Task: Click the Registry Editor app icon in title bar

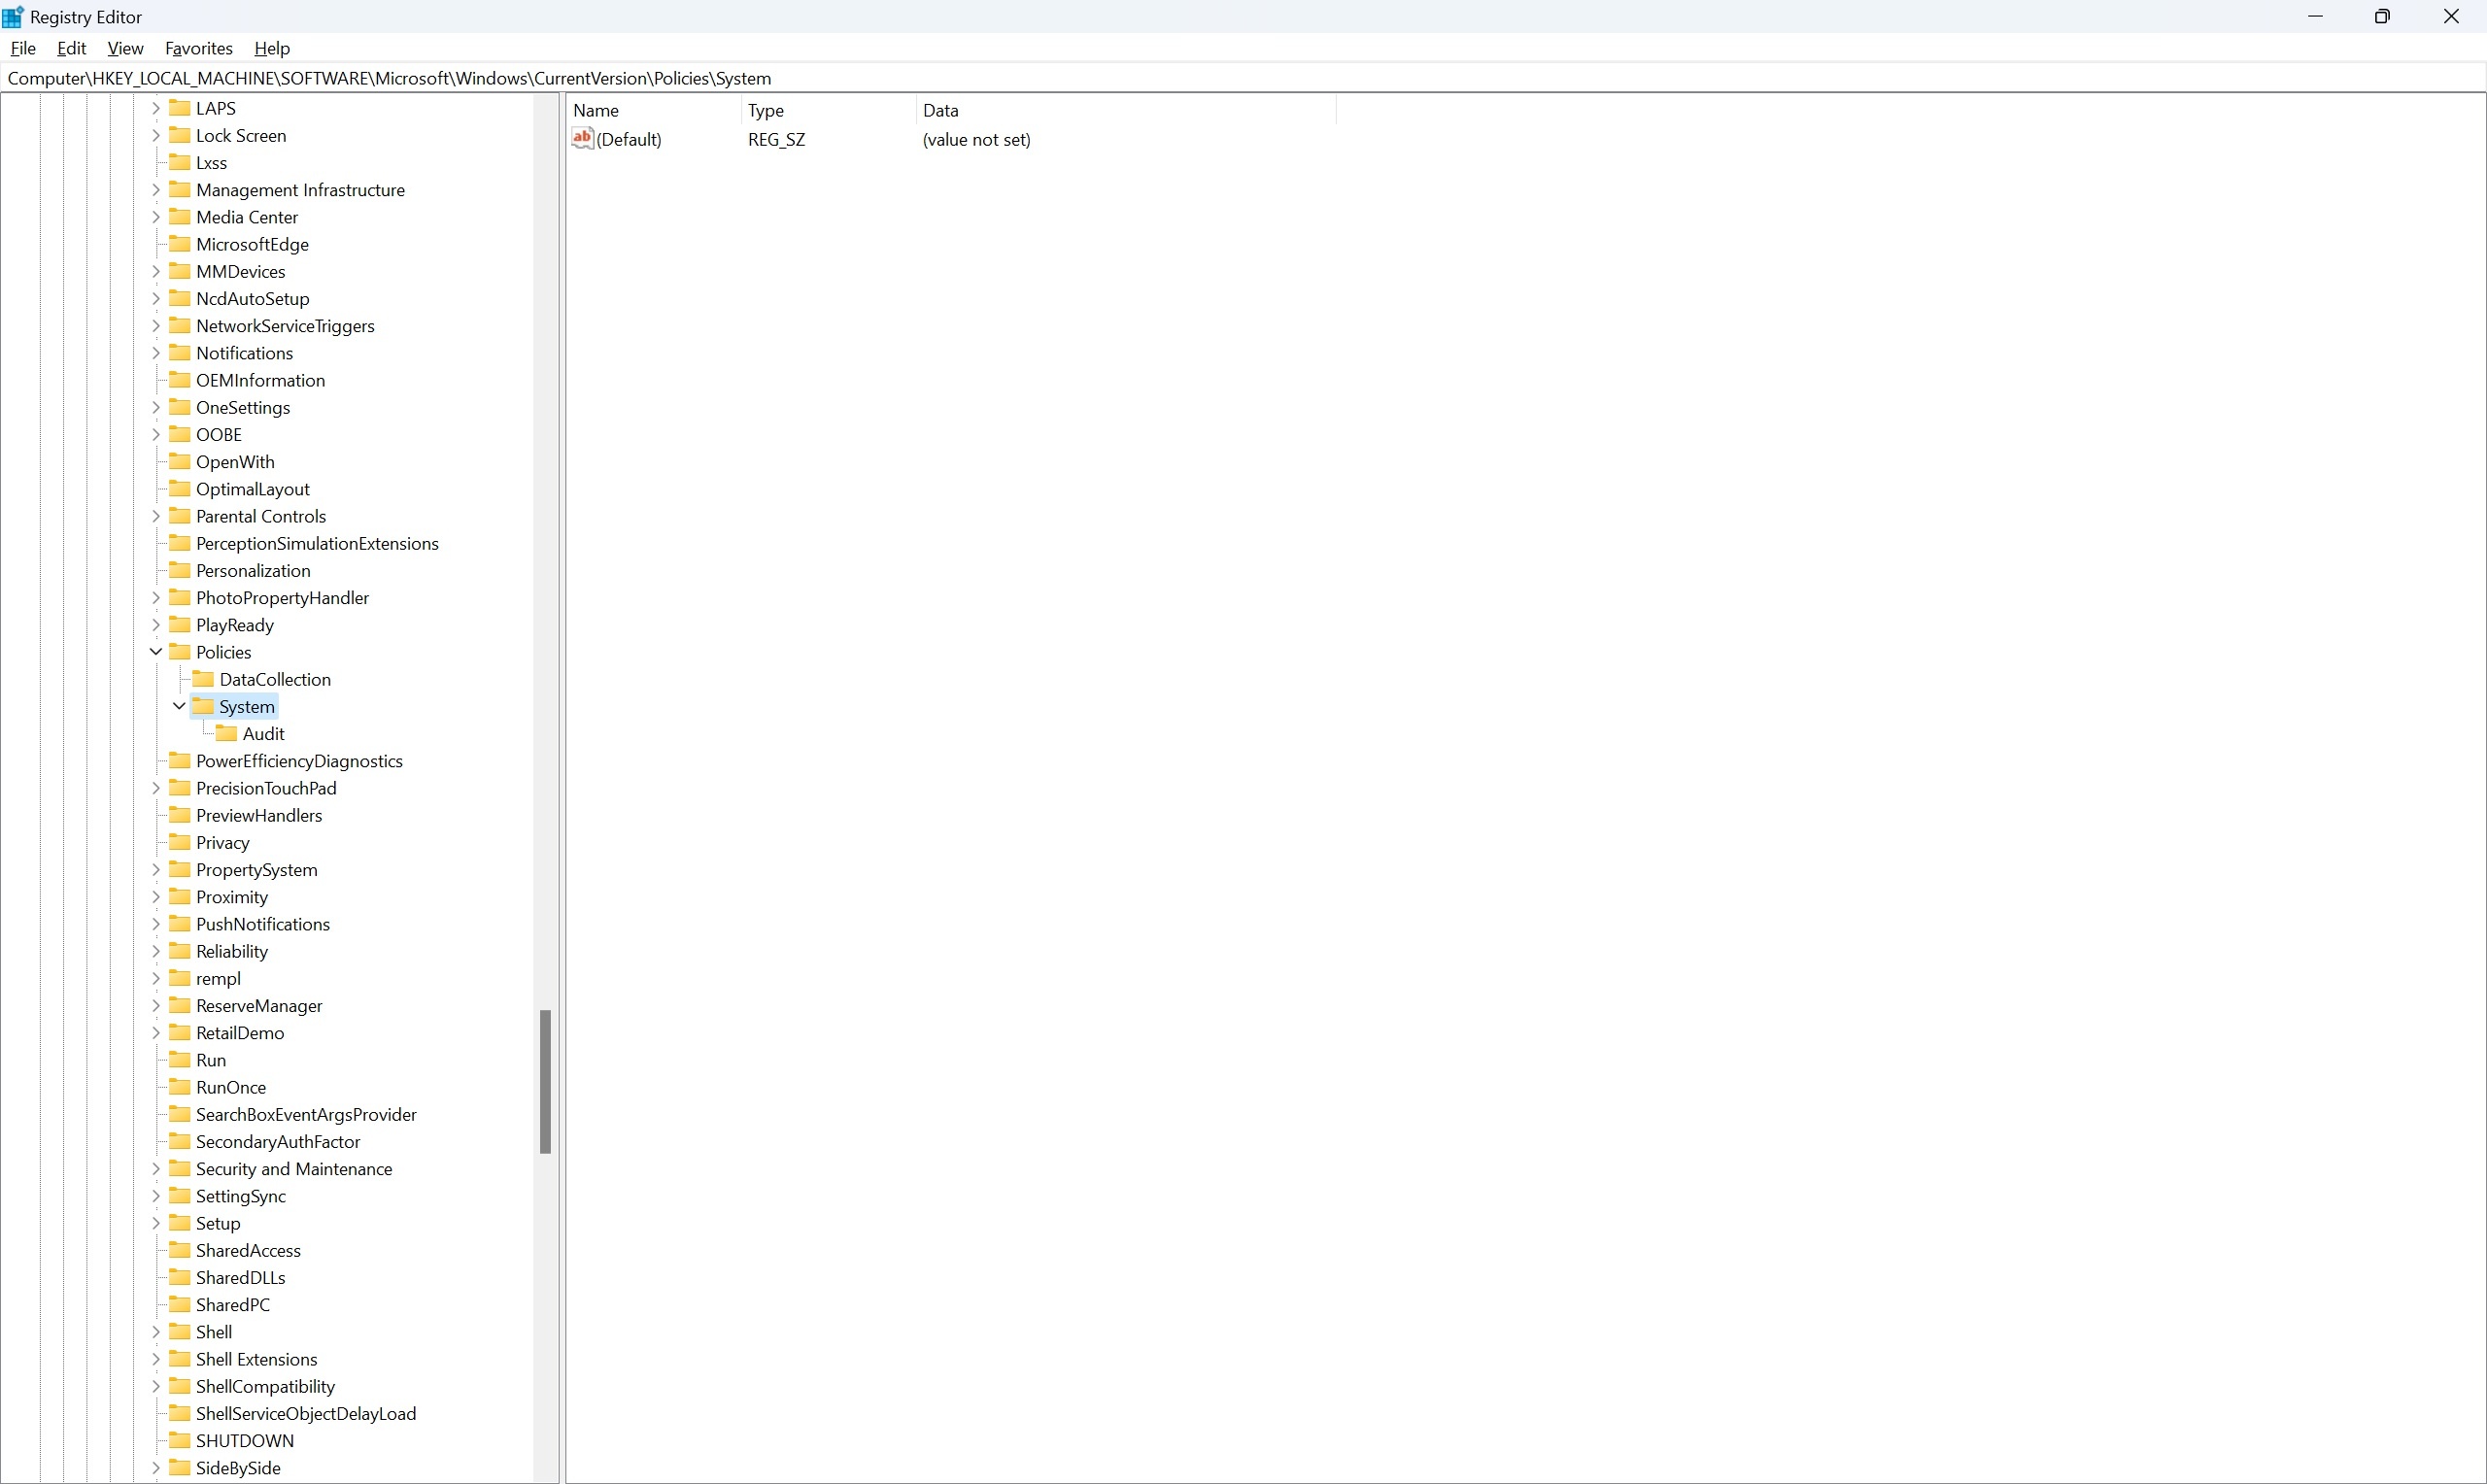Action: 13,17
